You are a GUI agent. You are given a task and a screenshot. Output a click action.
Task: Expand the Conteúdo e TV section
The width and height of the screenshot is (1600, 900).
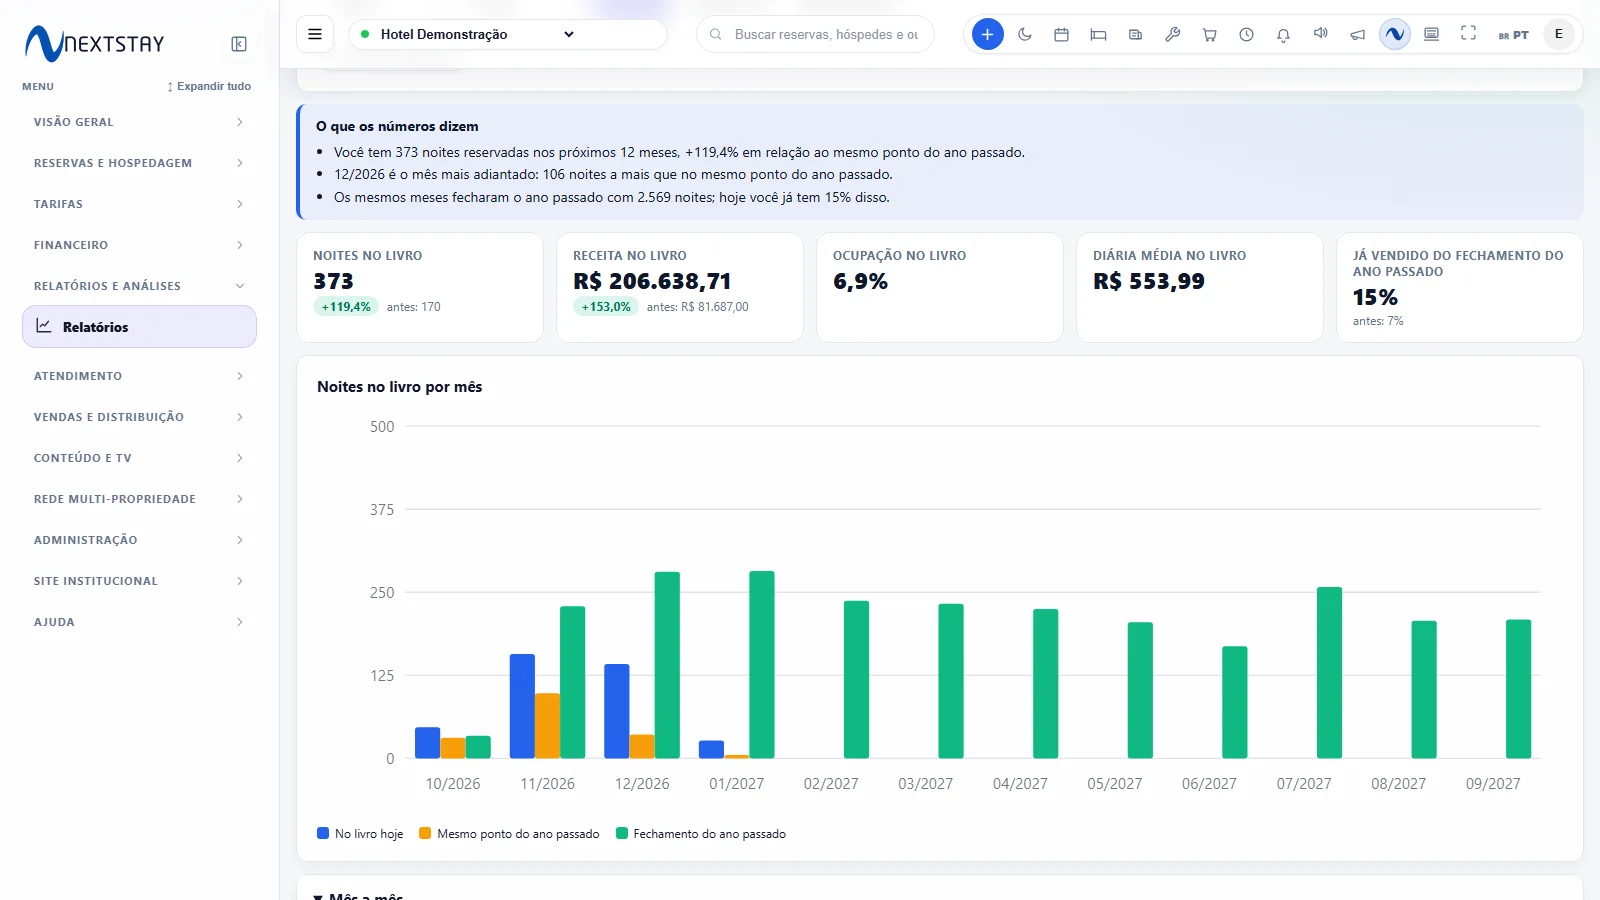(139, 458)
